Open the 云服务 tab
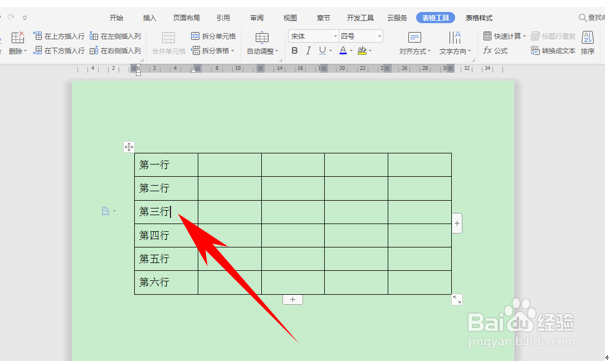 [x=397, y=18]
